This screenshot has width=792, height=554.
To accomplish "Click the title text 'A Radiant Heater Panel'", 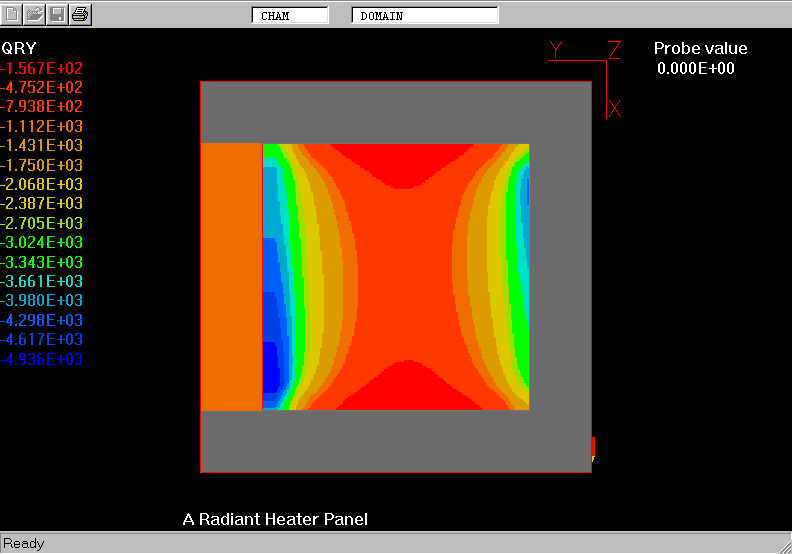I will [275, 519].
